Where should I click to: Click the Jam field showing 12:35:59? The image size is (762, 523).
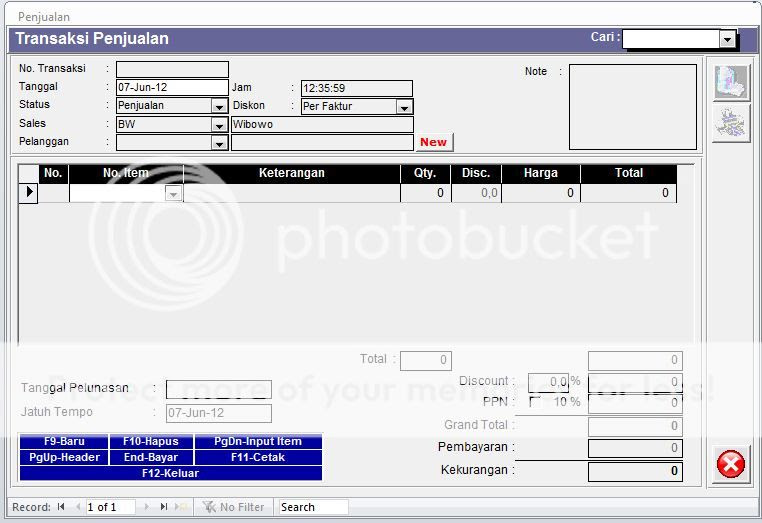click(357, 88)
